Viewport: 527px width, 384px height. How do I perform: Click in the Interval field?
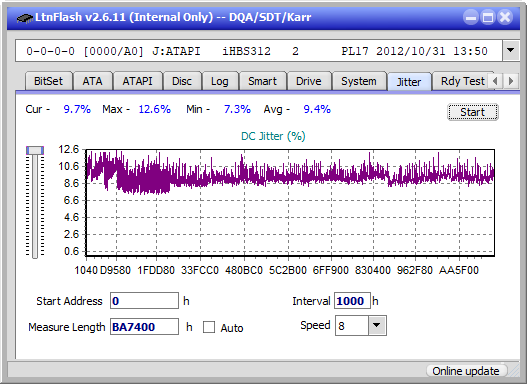(352, 301)
